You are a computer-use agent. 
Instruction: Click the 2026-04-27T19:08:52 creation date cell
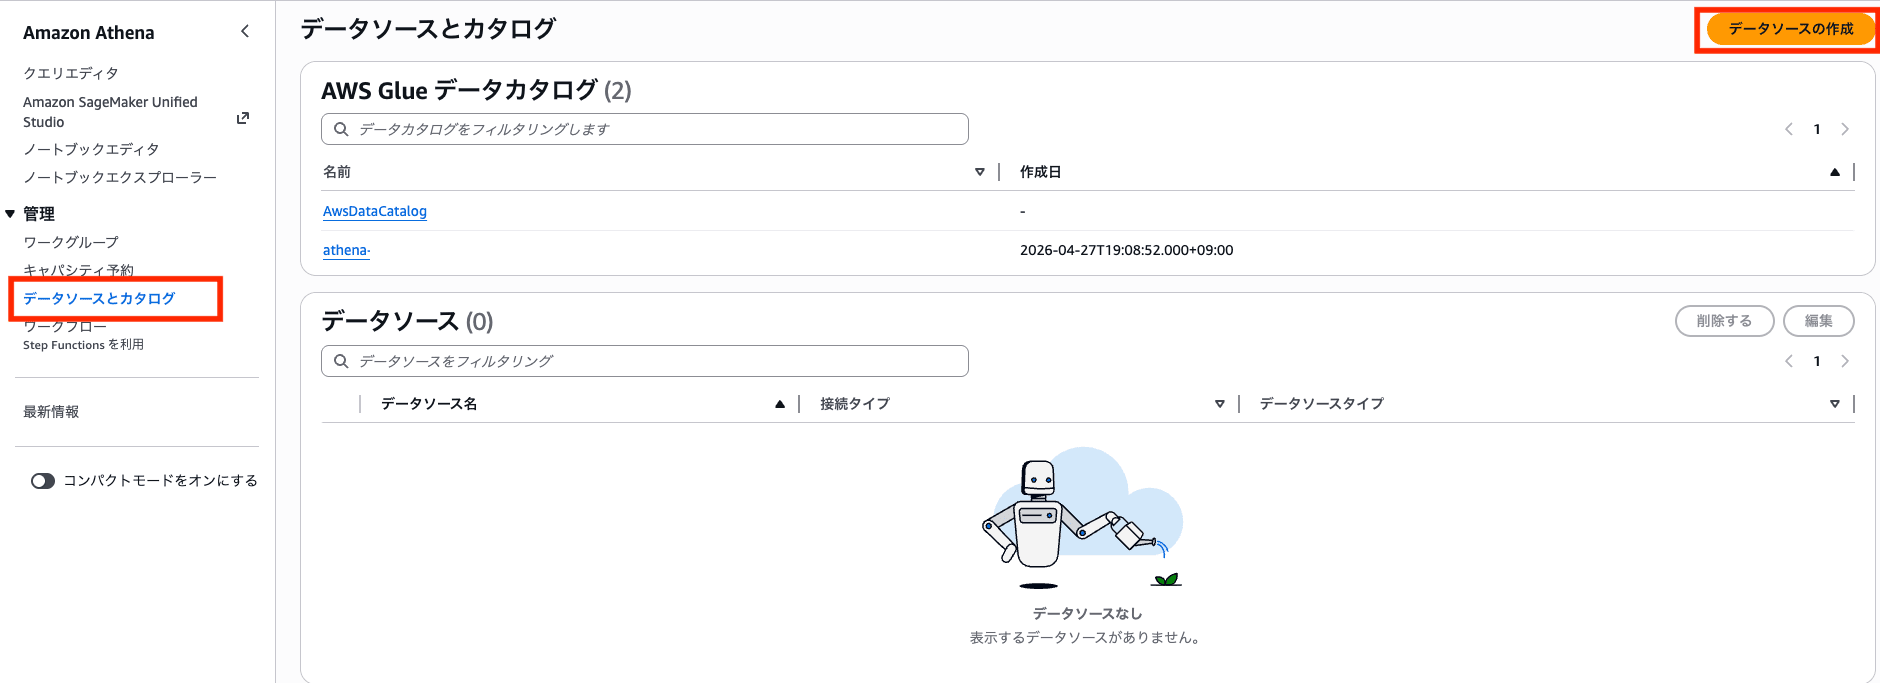click(1126, 250)
